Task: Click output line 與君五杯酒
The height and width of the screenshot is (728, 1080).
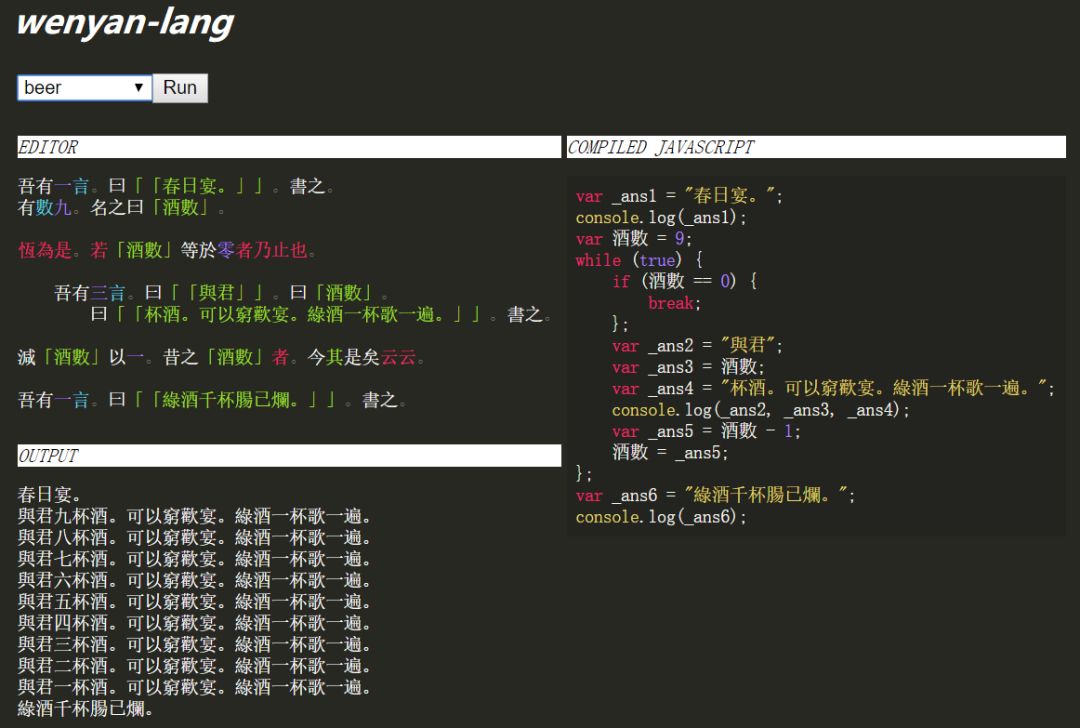Action: click(x=195, y=601)
